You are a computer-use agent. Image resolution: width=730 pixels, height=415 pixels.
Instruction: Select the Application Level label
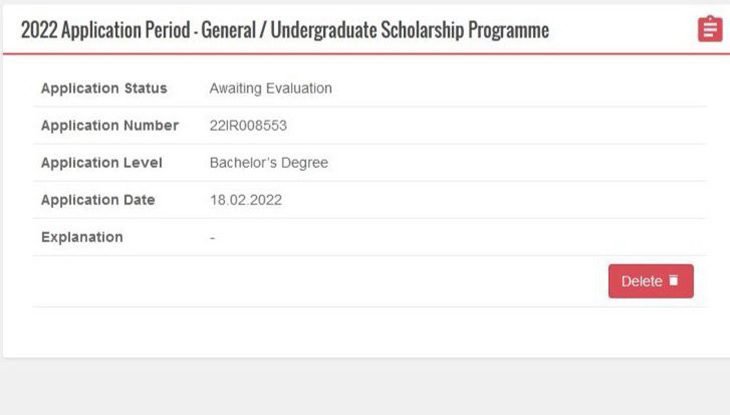[x=101, y=162]
